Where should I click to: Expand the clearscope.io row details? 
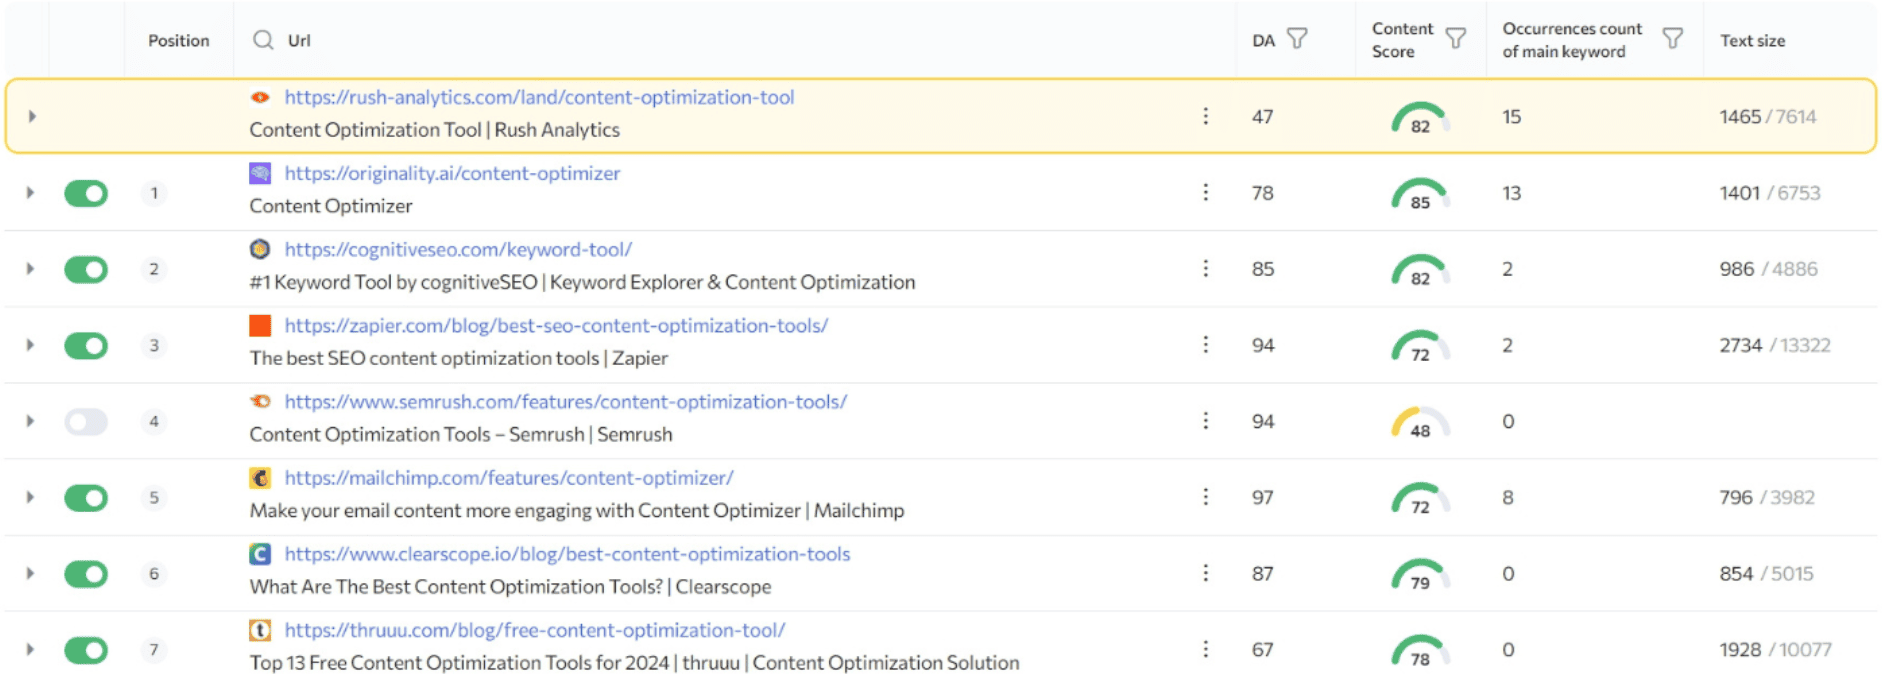30,573
